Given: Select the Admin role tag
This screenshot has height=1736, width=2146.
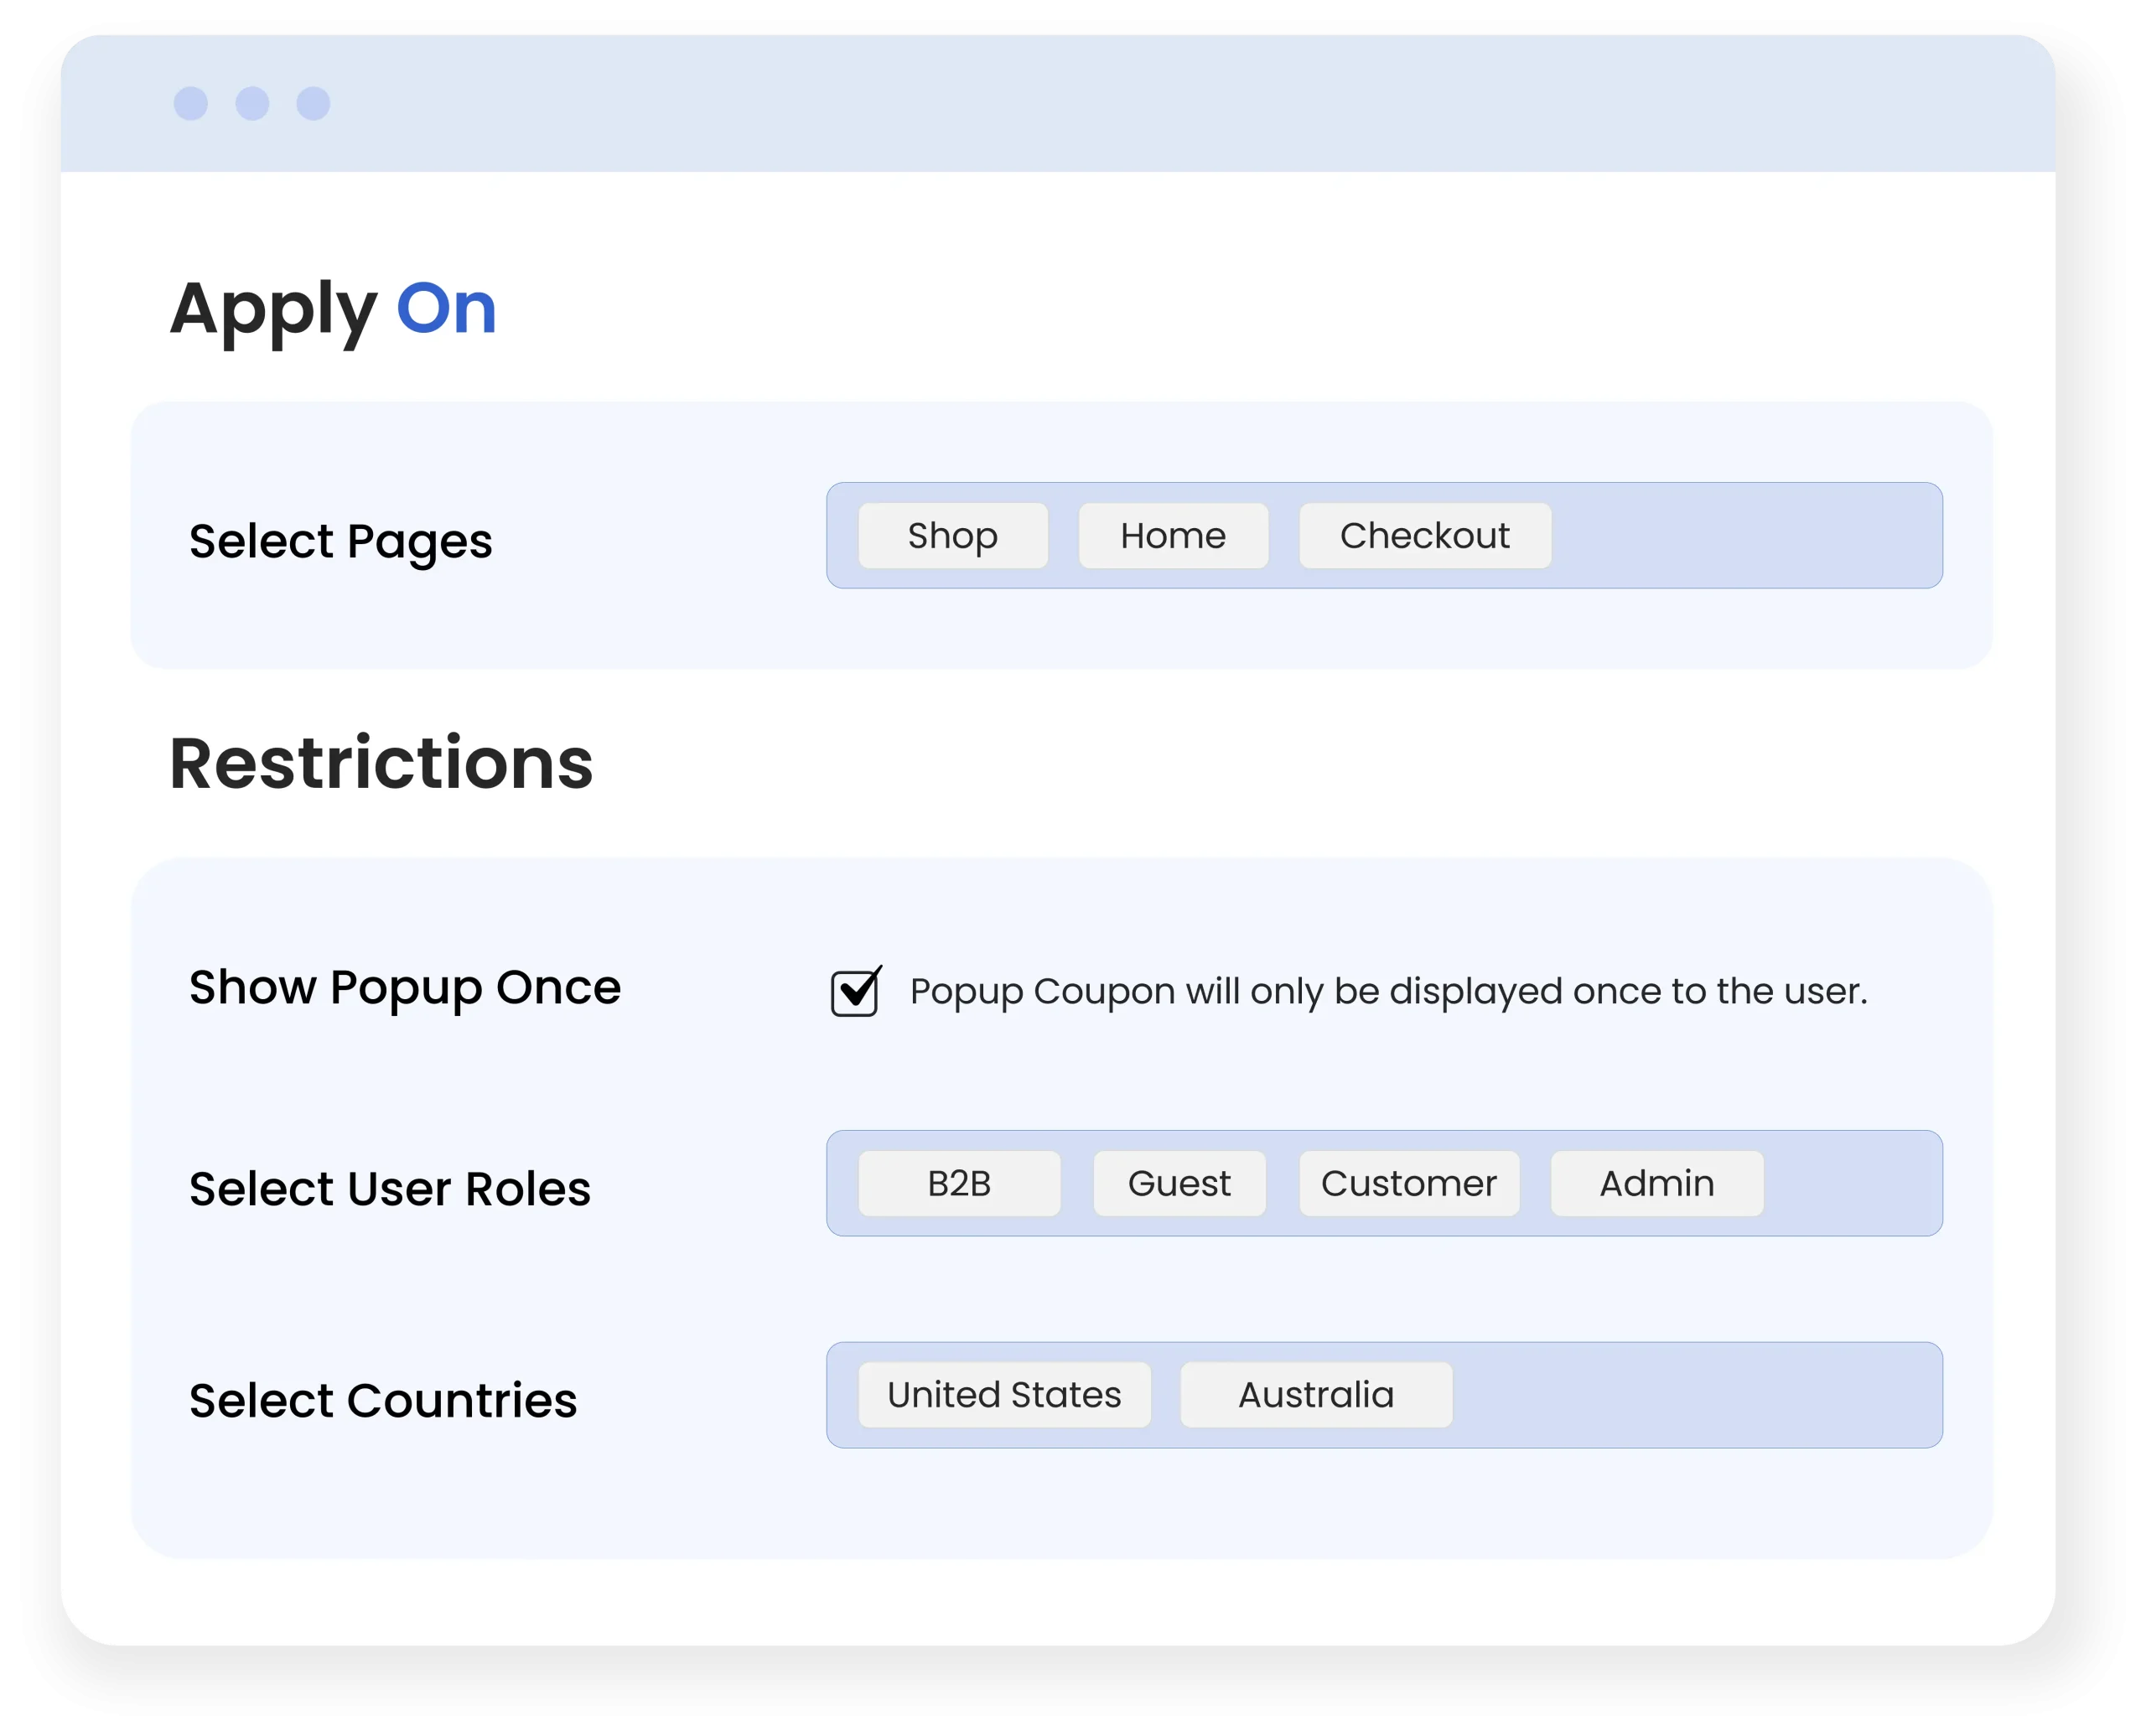Looking at the screenshot, I should (1656, 1184).
